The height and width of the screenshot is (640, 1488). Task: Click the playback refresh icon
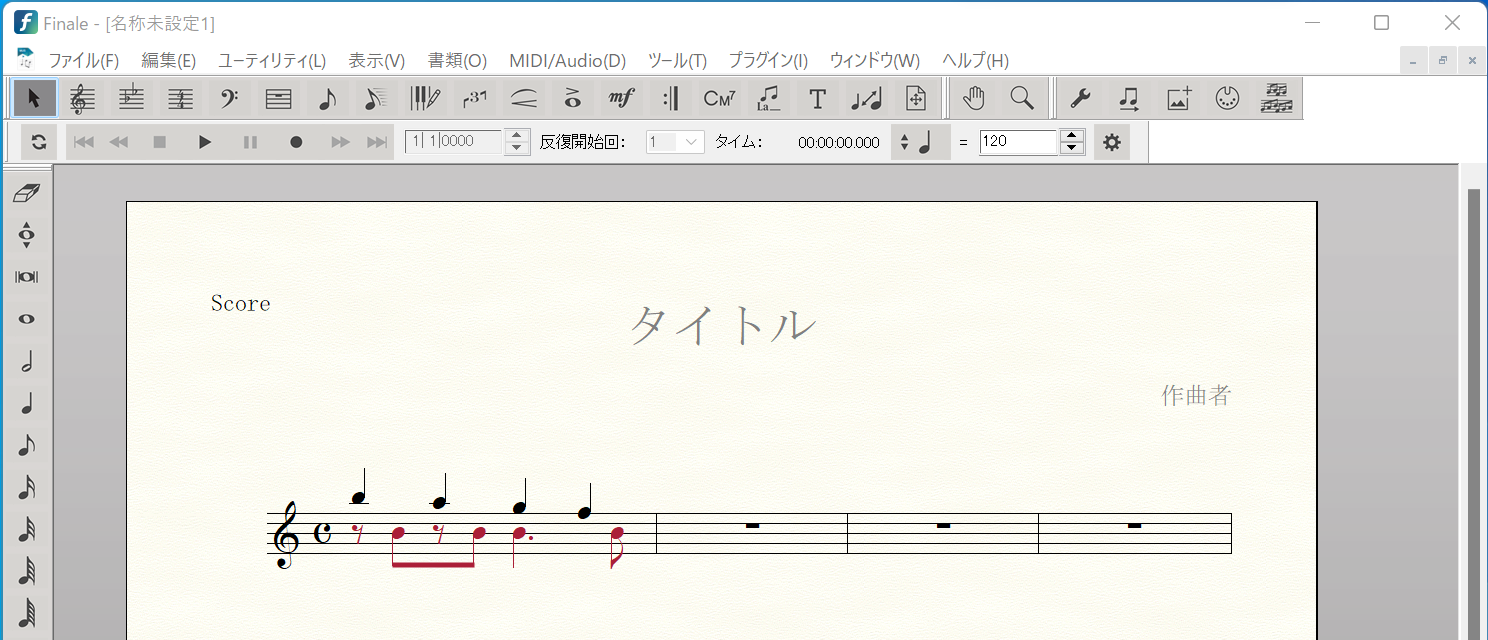pyautogui.click(x=38, y=142)
